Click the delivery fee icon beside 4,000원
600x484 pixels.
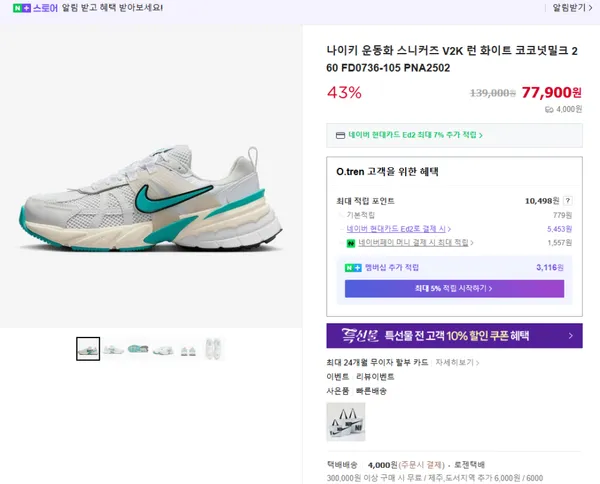pyautogui.click(x=549, y=109)
